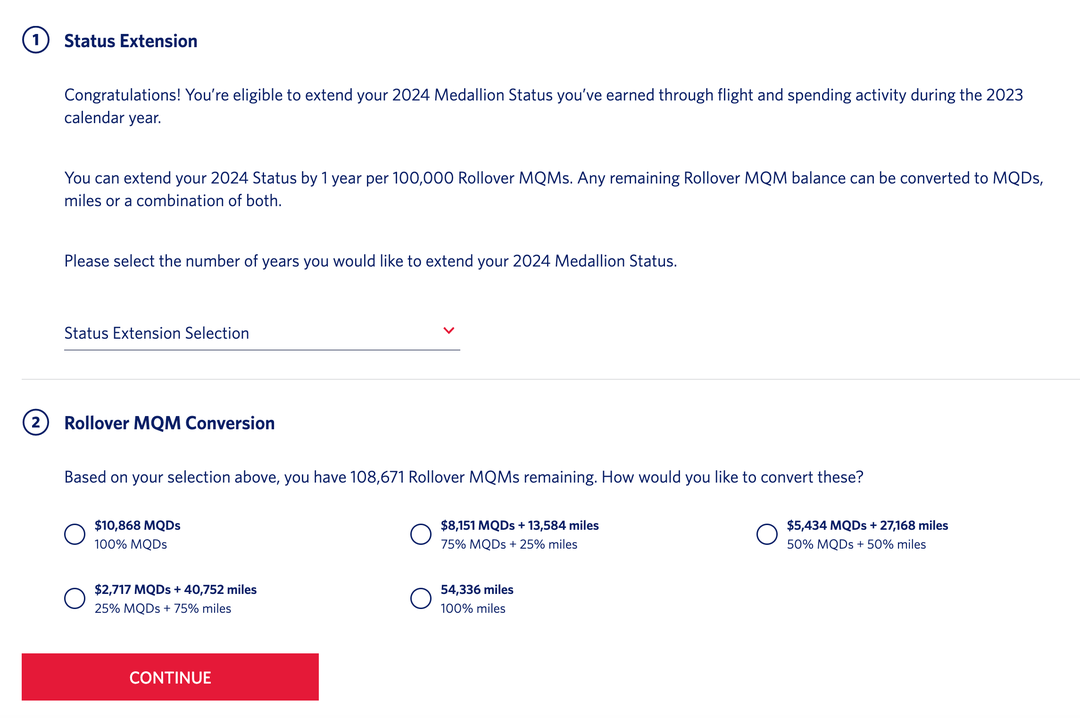Click the step 1 numbered circle icon
This screenshot has width=1080, height=718.
point(35,41)
